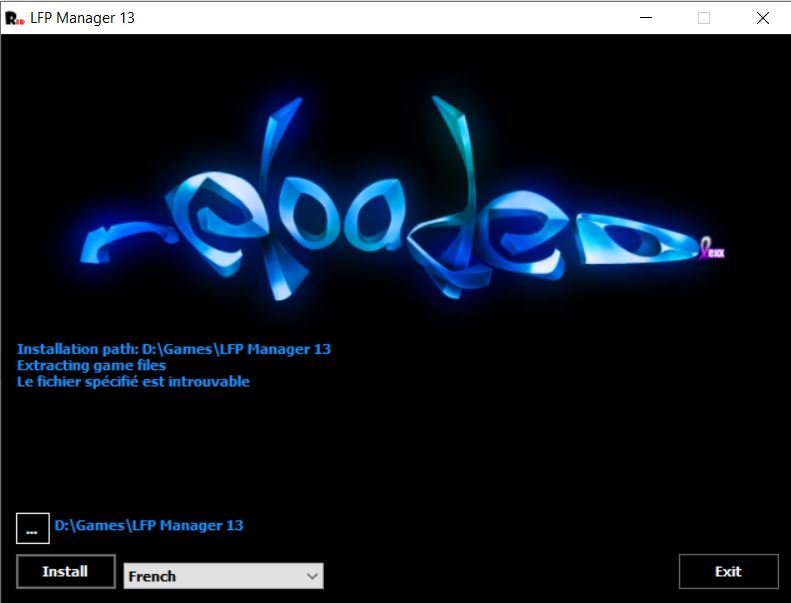791x603 pixels.
Task: Browse for folder with the "..." button
Action: (33, 528)
